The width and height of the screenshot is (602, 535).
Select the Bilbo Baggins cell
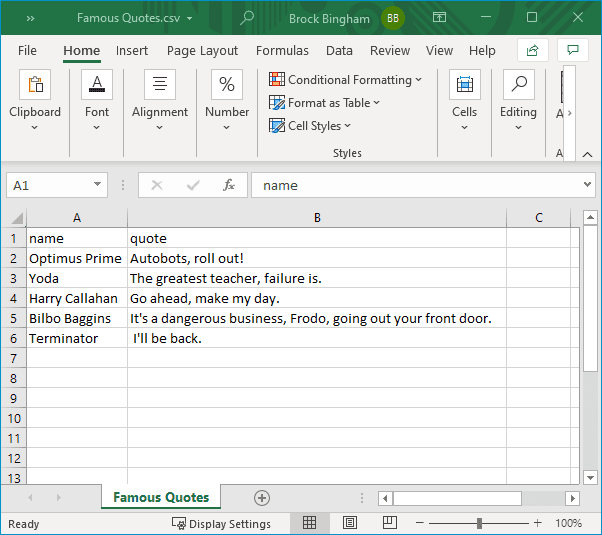click(x=77, y=318)
